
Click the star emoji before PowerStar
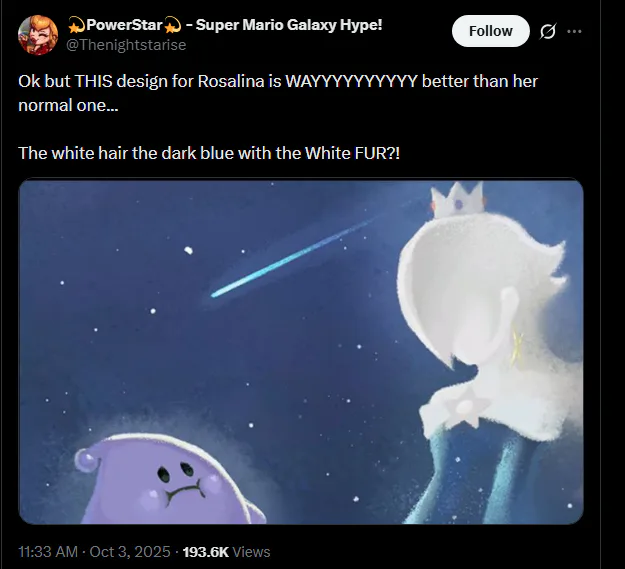[74, 24]
